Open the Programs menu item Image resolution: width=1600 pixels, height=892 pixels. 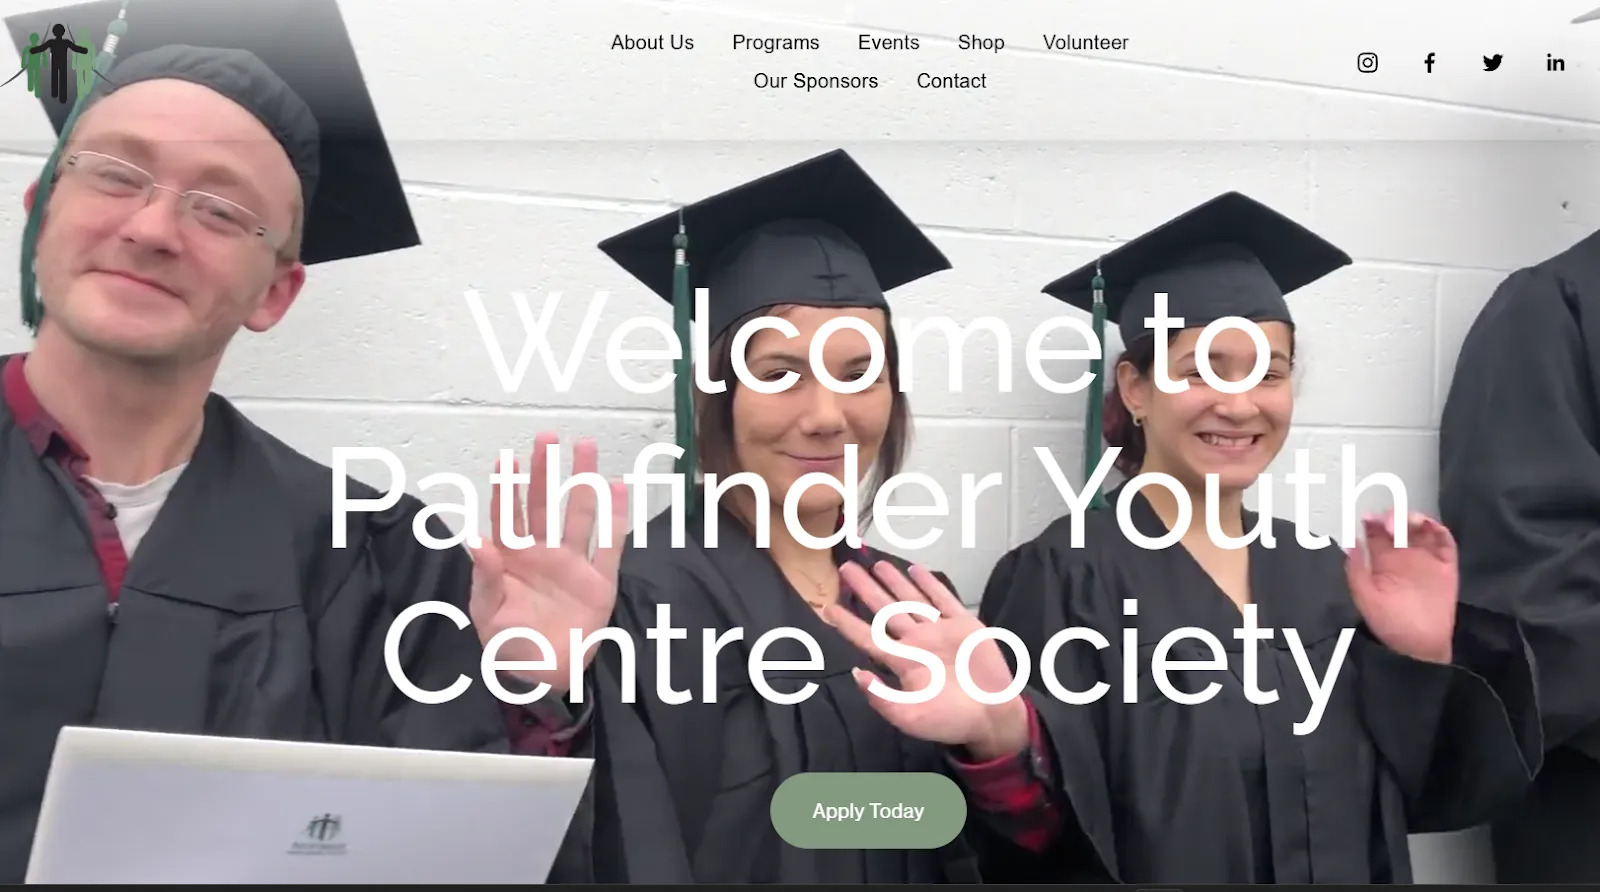coord(775,42)
